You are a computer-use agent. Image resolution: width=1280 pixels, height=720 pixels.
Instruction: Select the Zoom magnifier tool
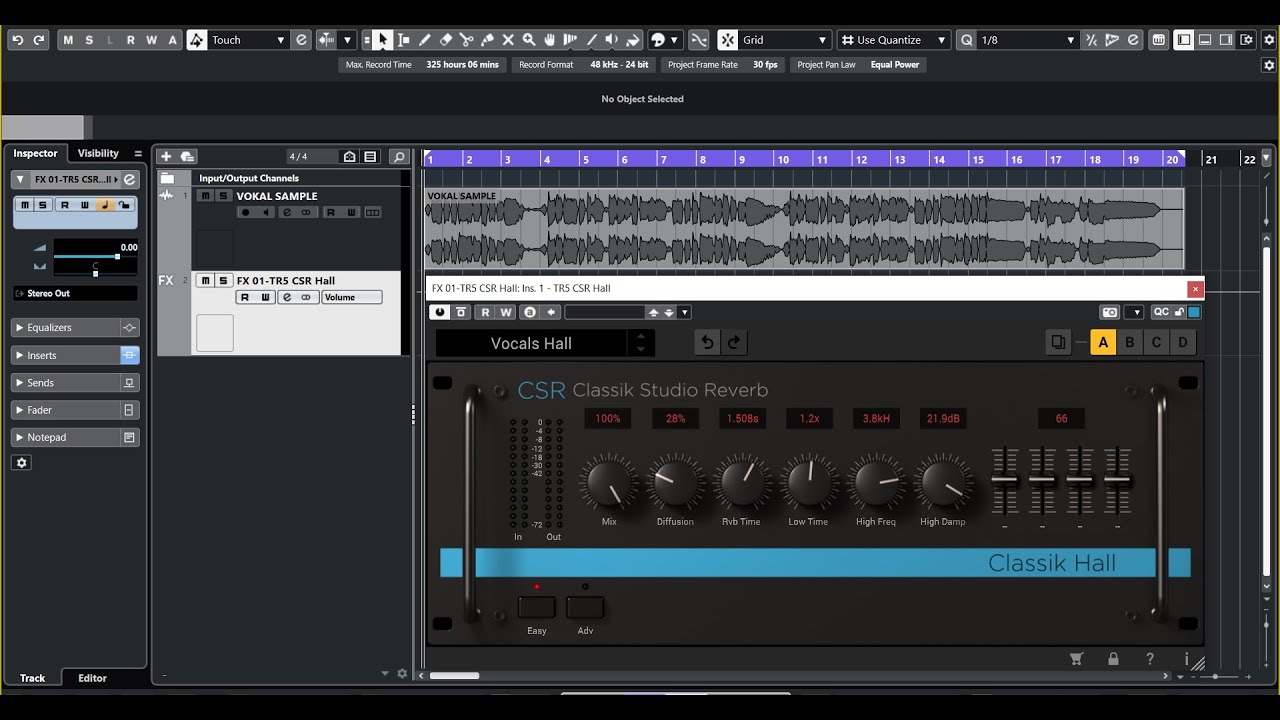pyautogui.click(x=529, y=40)
